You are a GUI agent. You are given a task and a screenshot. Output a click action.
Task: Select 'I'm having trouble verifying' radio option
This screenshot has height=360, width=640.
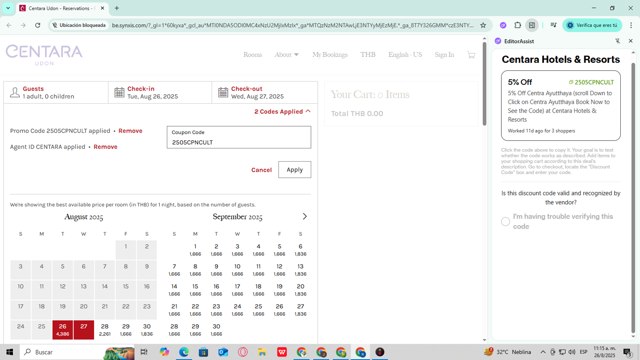pos(505,221)
